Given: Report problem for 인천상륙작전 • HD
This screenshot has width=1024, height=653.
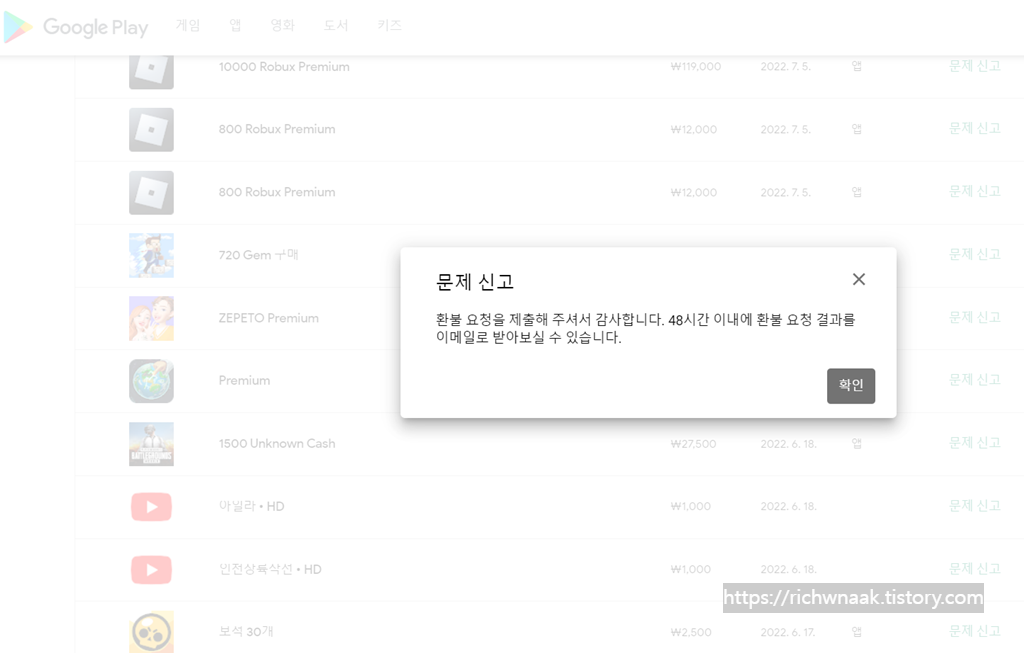Looking at the screenshot, I should (974, 568).
